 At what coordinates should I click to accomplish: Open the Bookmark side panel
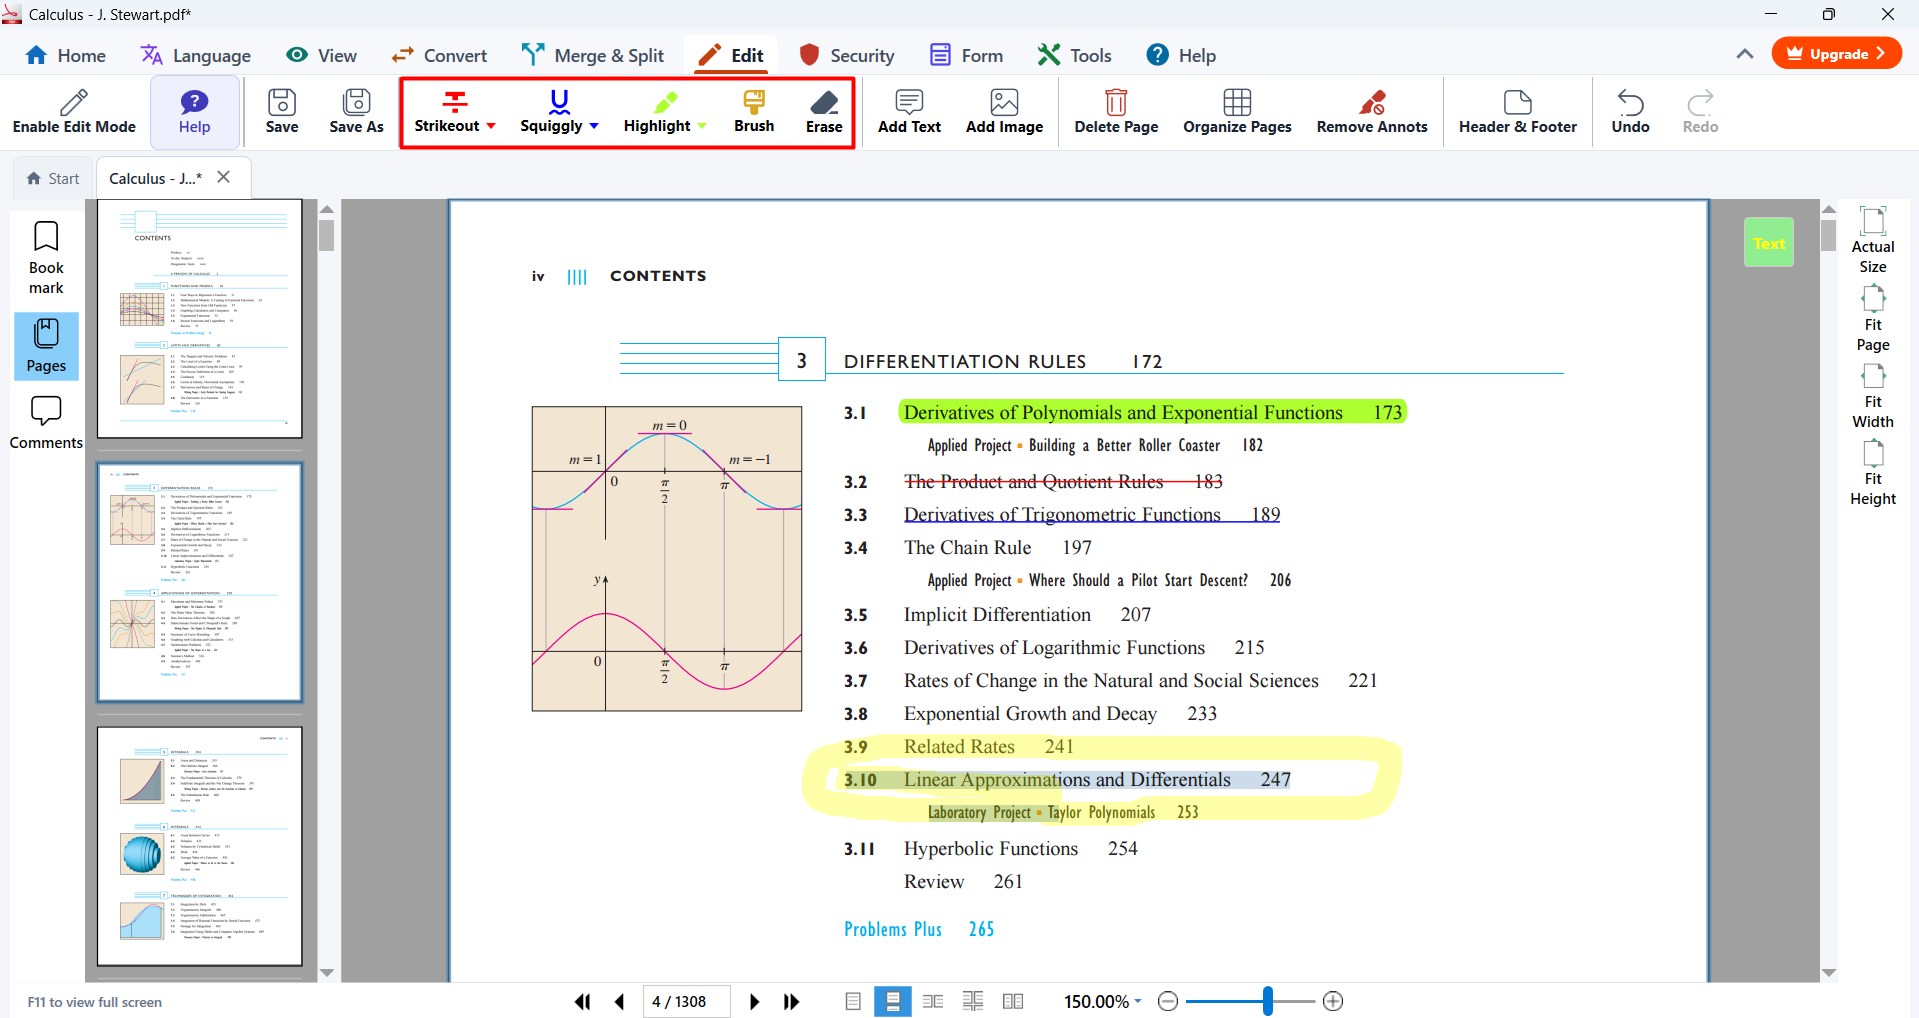[46, 257]
